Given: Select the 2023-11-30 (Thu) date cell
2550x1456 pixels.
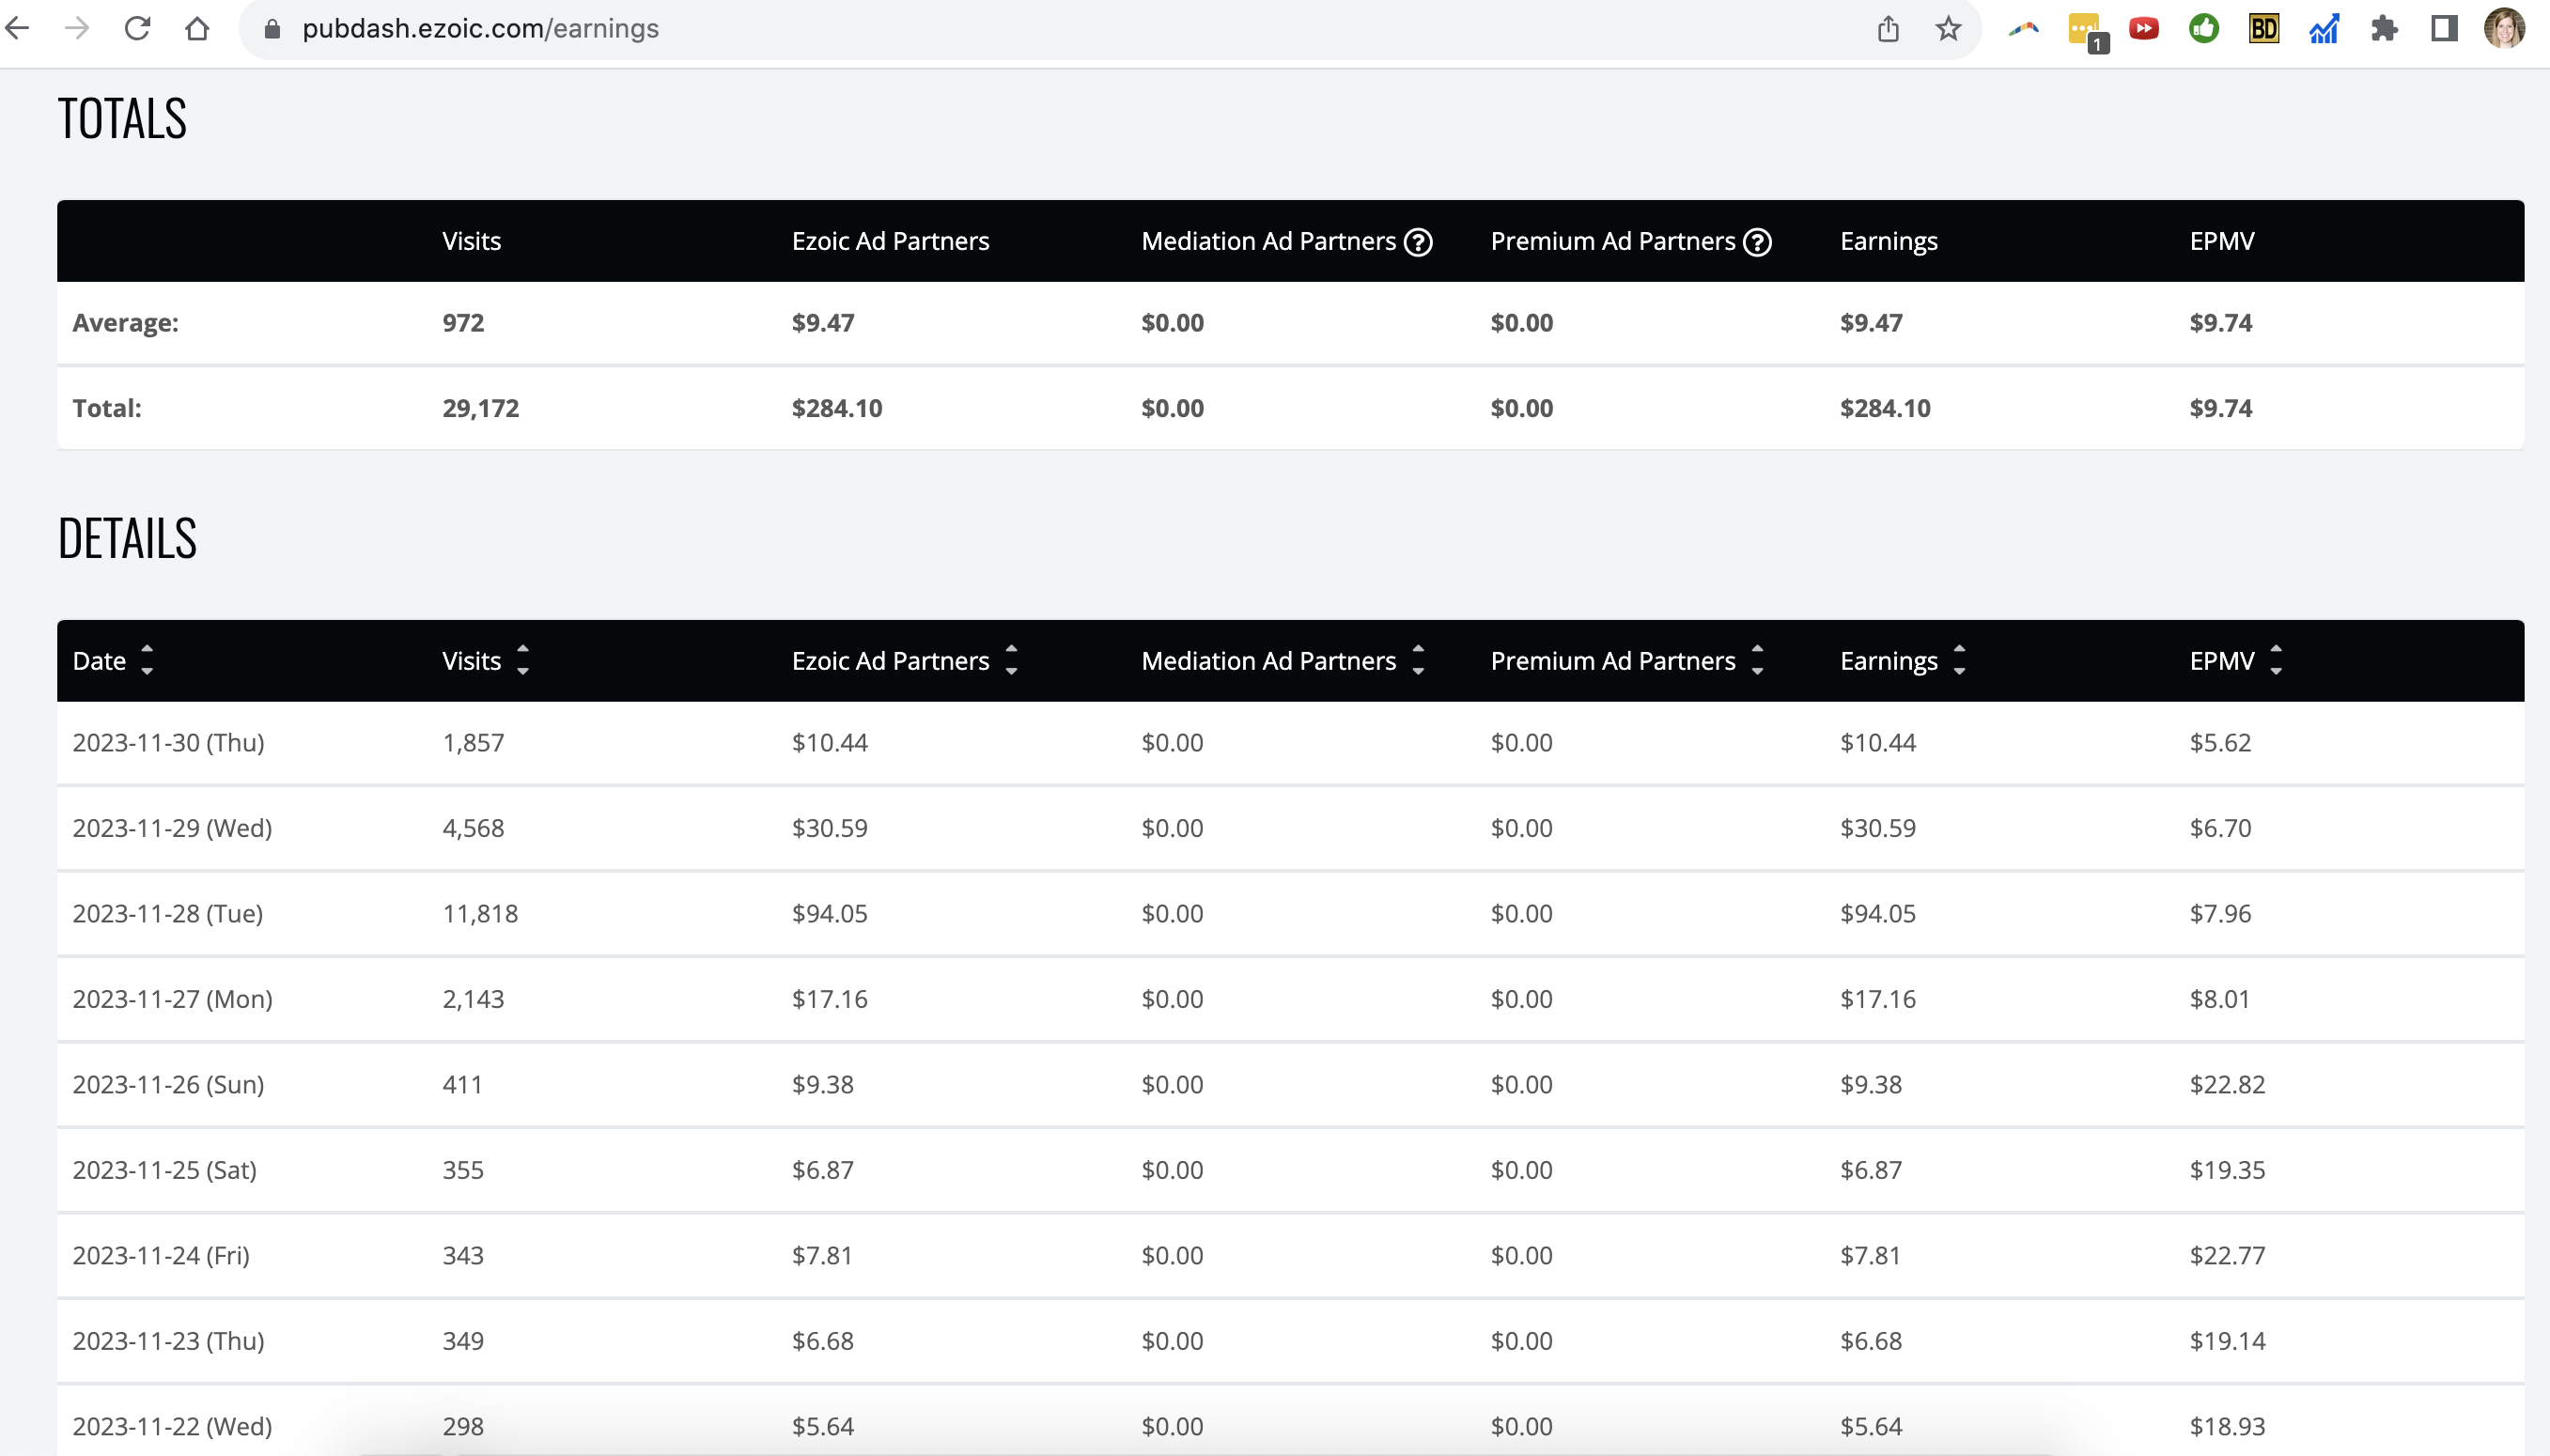Looking at the screenshot, I should (x=168, y=742).
